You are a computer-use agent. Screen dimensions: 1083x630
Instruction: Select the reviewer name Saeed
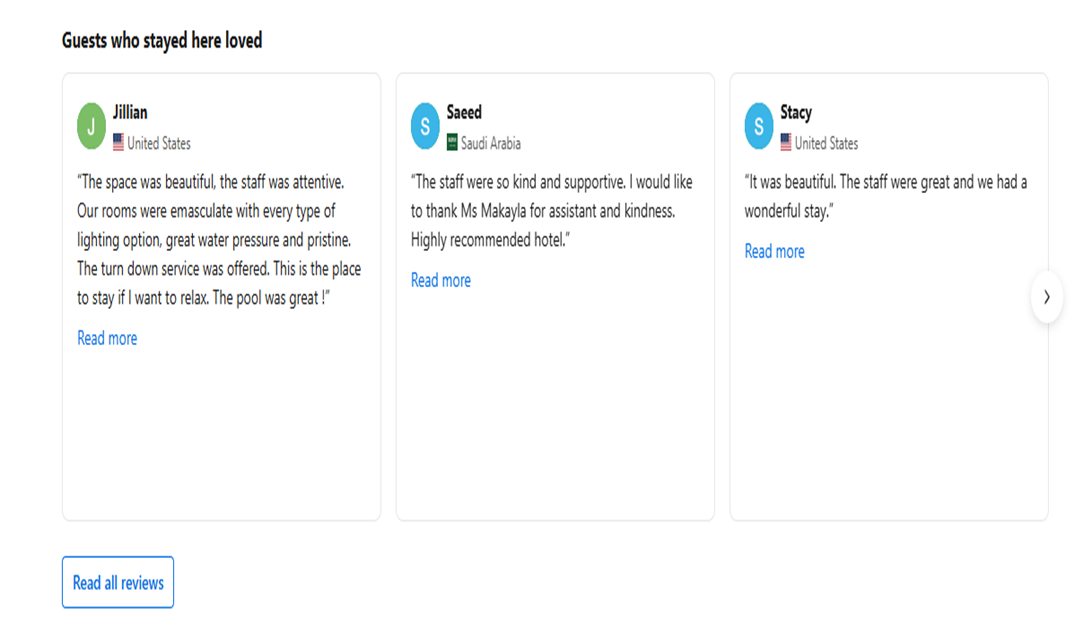[464, 112]
